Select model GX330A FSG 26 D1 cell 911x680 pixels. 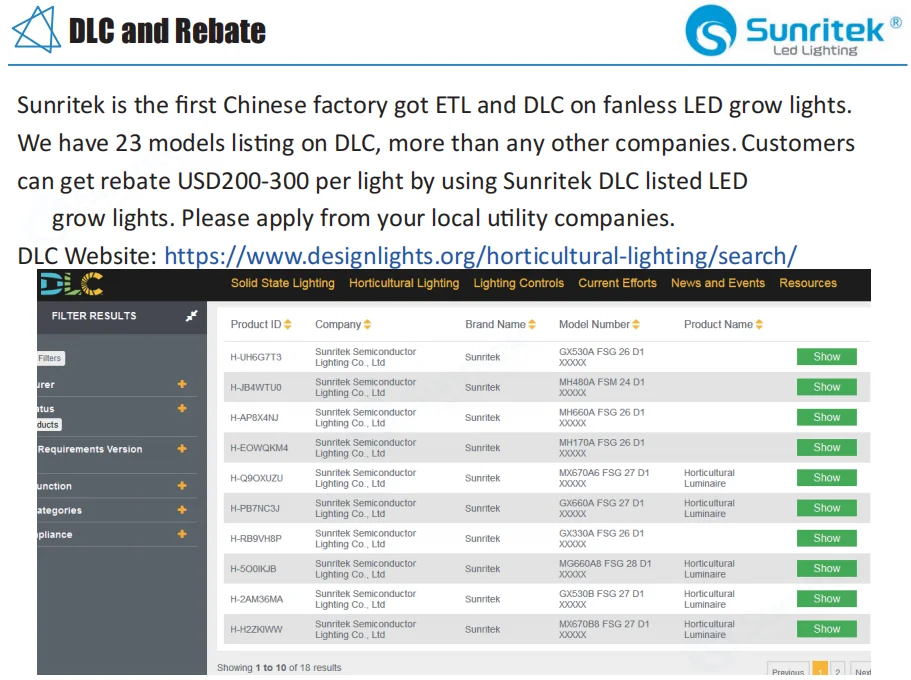tap(601, 538)
